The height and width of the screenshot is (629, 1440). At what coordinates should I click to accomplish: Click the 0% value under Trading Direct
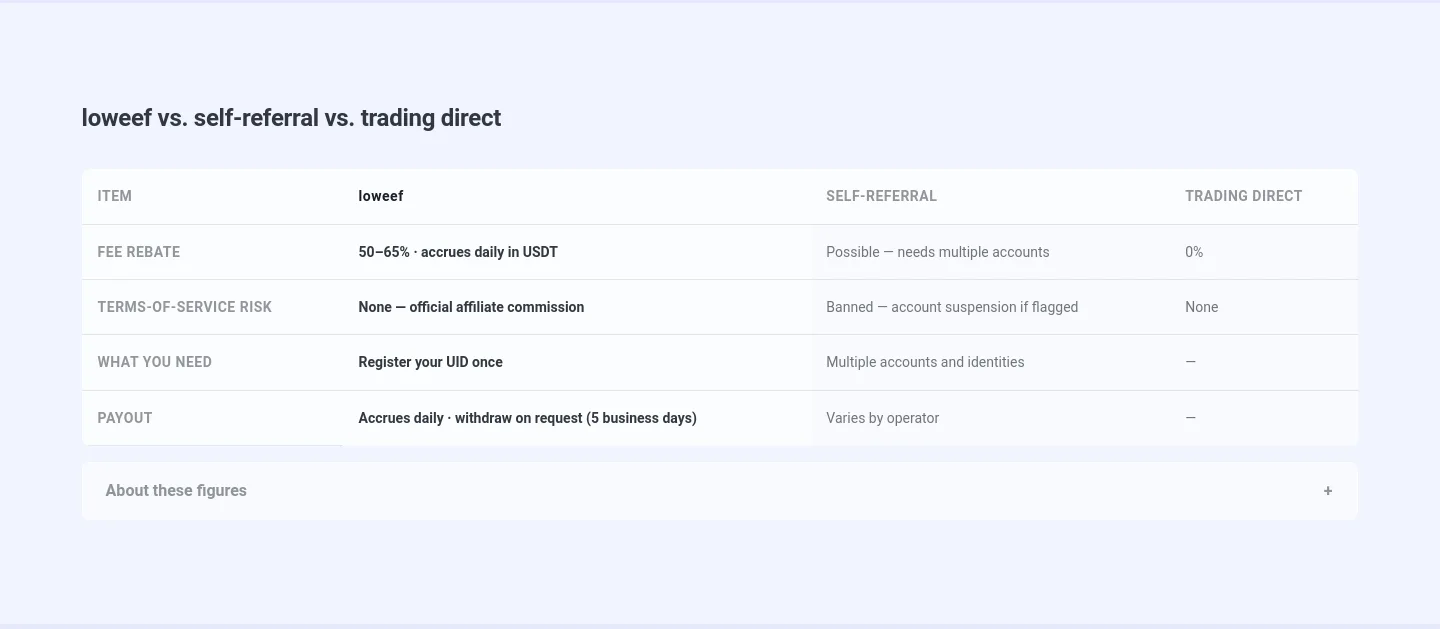1194,252
